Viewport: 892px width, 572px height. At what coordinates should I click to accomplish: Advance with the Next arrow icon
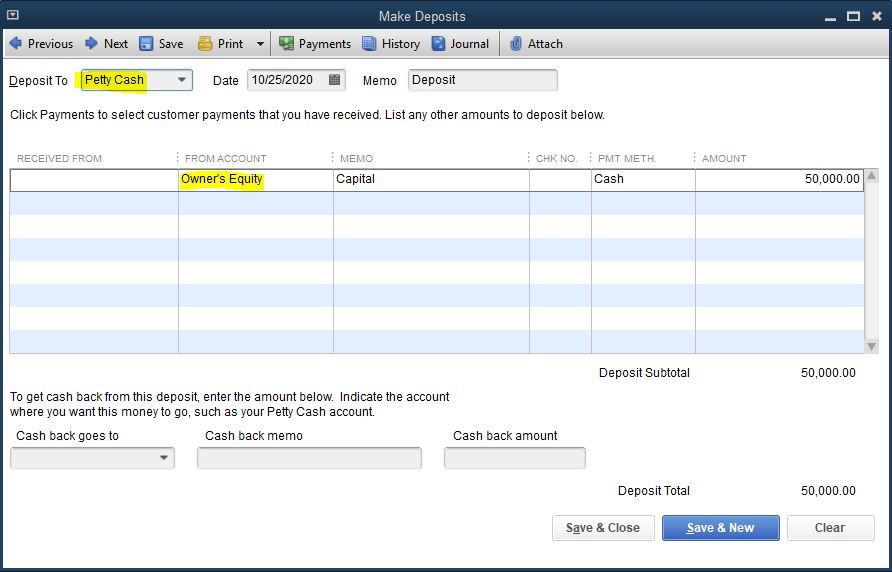click(92, 43)
